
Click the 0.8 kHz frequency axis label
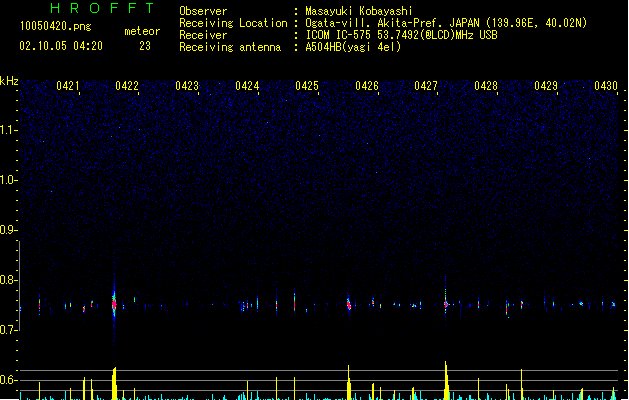point(8,280)
